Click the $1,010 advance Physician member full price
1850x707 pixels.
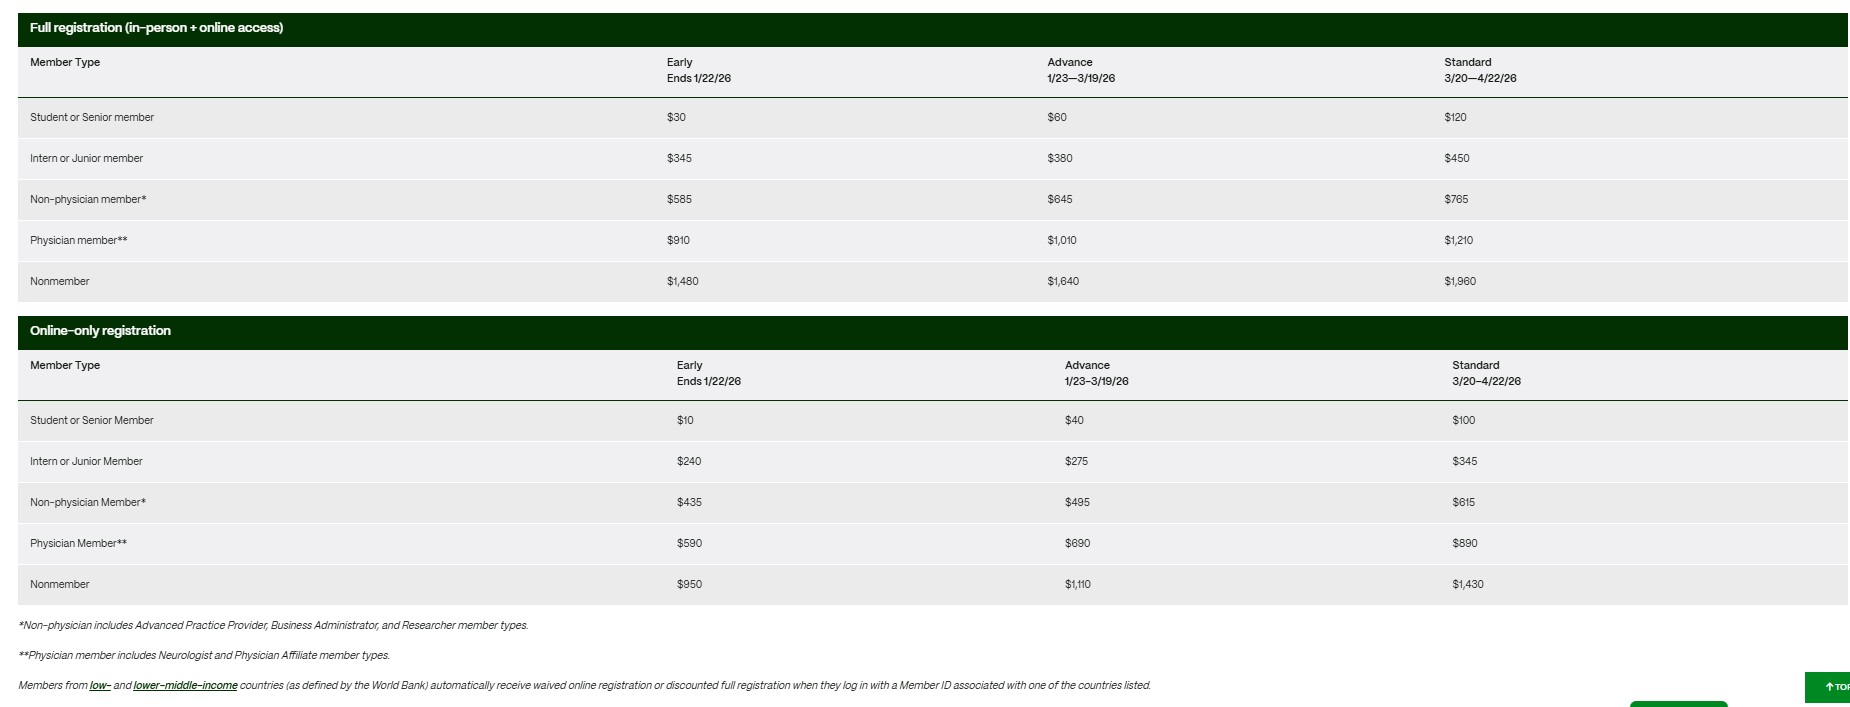pyautogui.click(x=1061, y=241)
